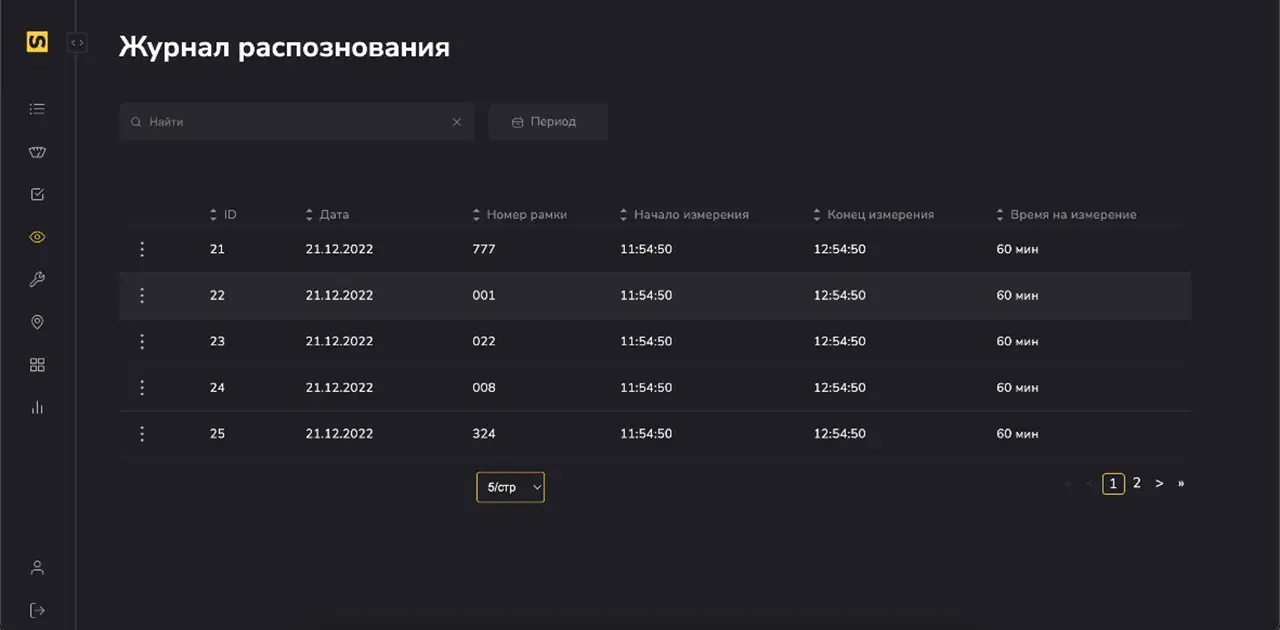Sort the table by the ID column
Screen dimensions: 1280x630
[x=213, y=214]
